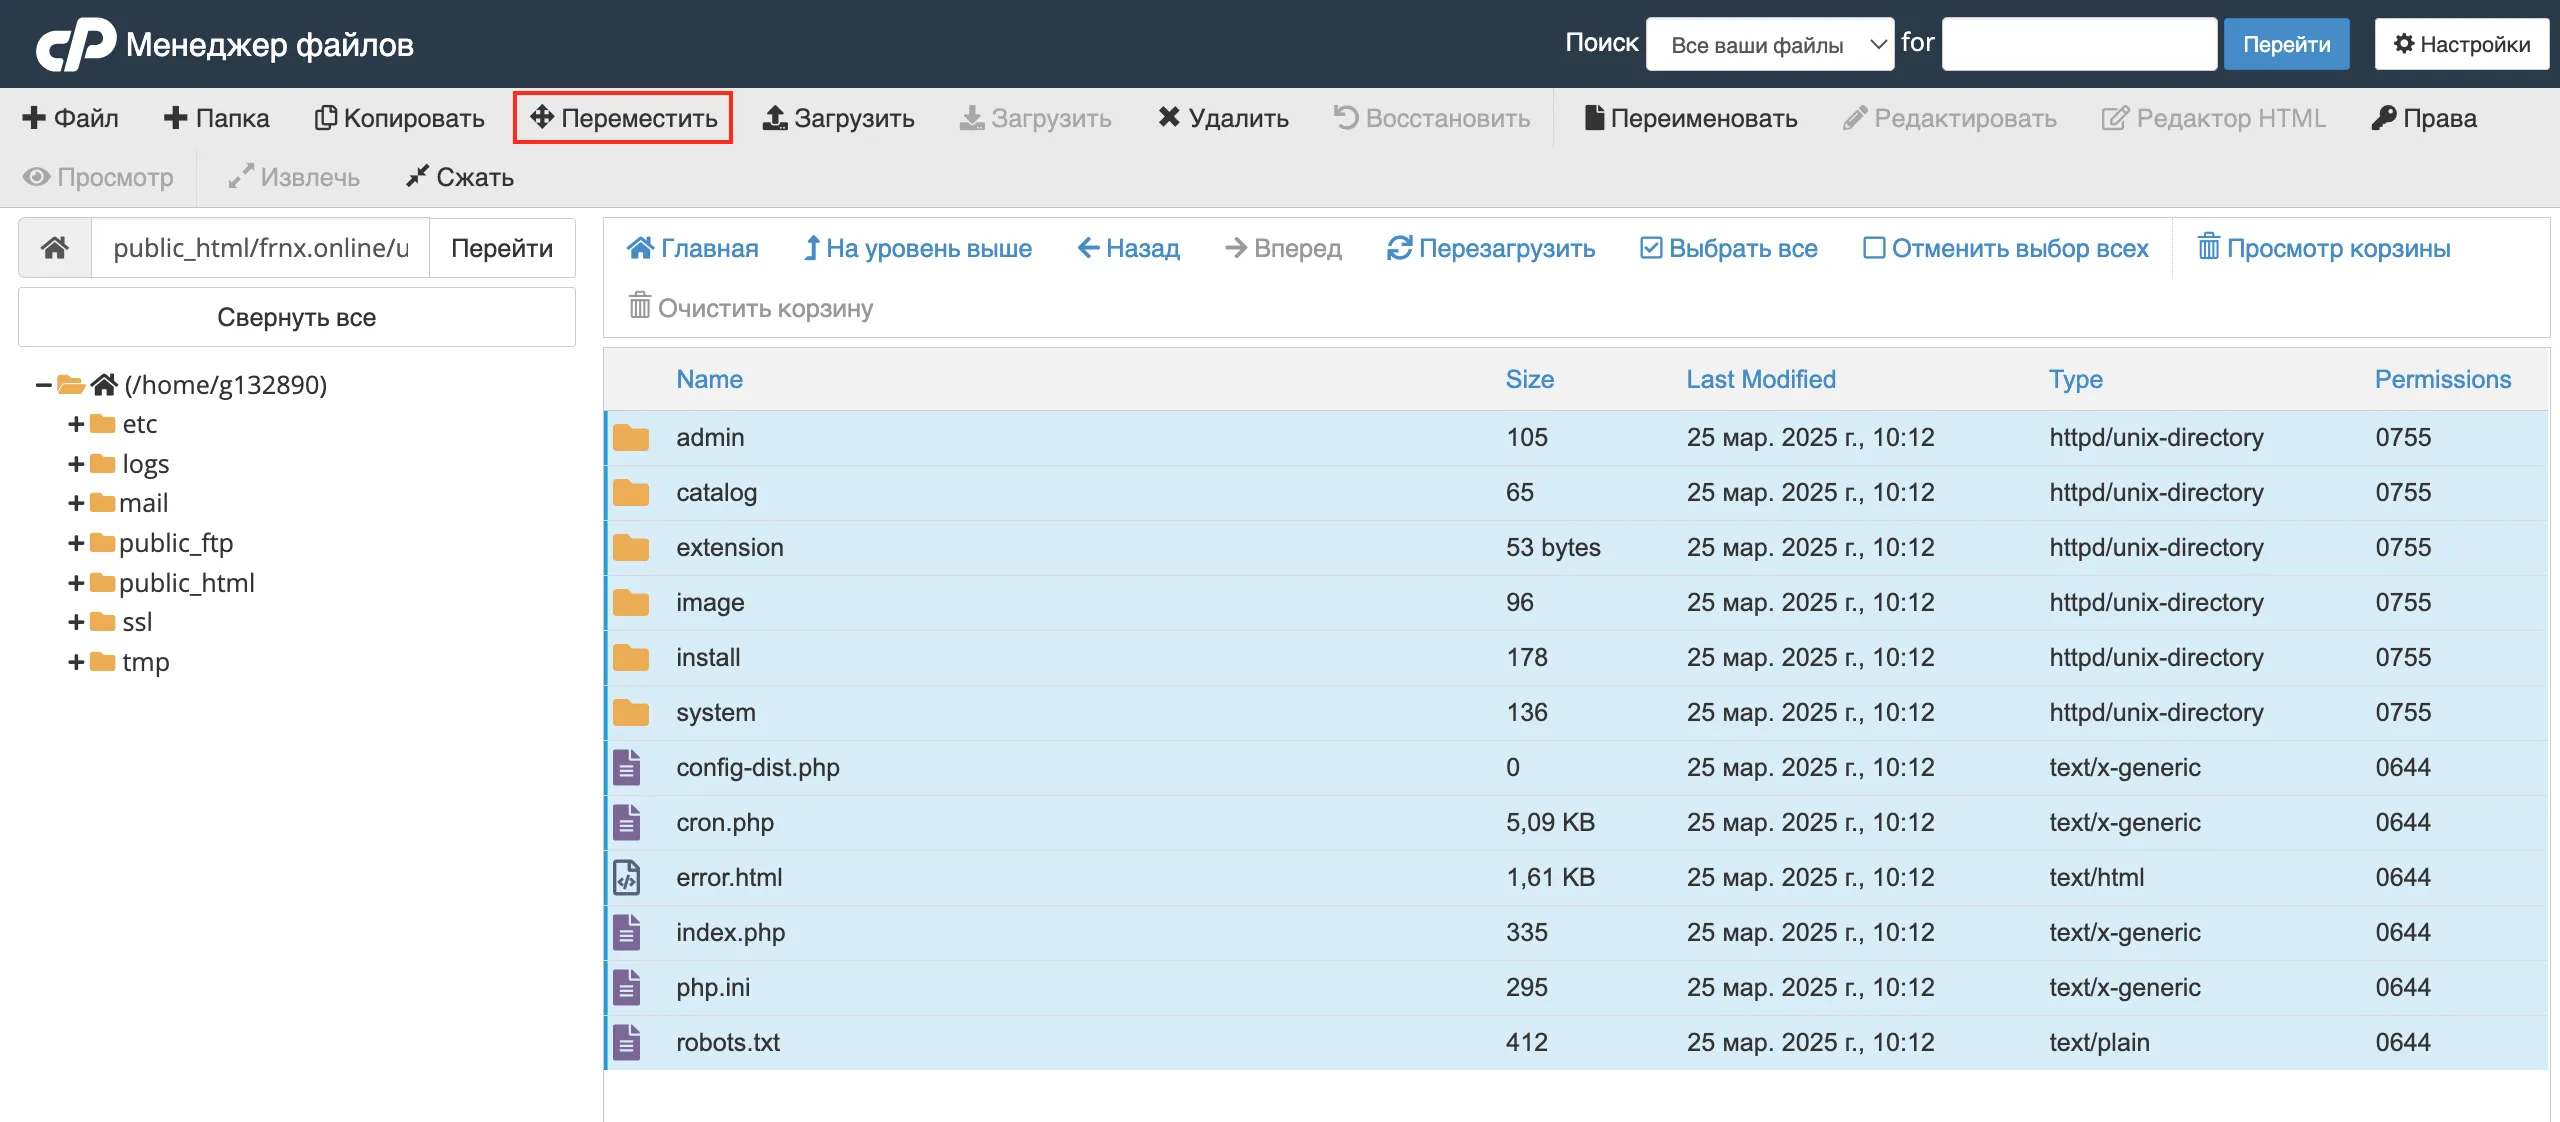The image size is (2560, 1122).
Task: Click the Копировать copy icon
Action: 325,118
